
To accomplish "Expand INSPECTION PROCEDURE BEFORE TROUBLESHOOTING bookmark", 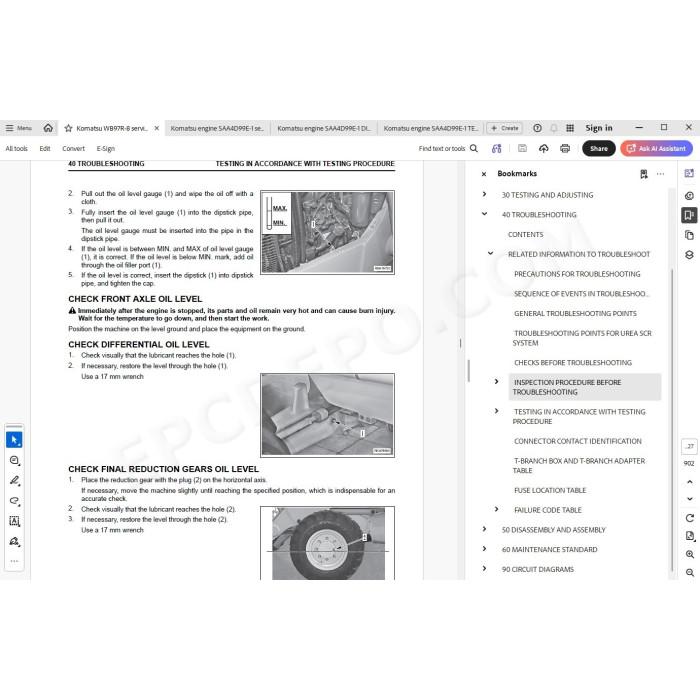I will click(496, 381).
